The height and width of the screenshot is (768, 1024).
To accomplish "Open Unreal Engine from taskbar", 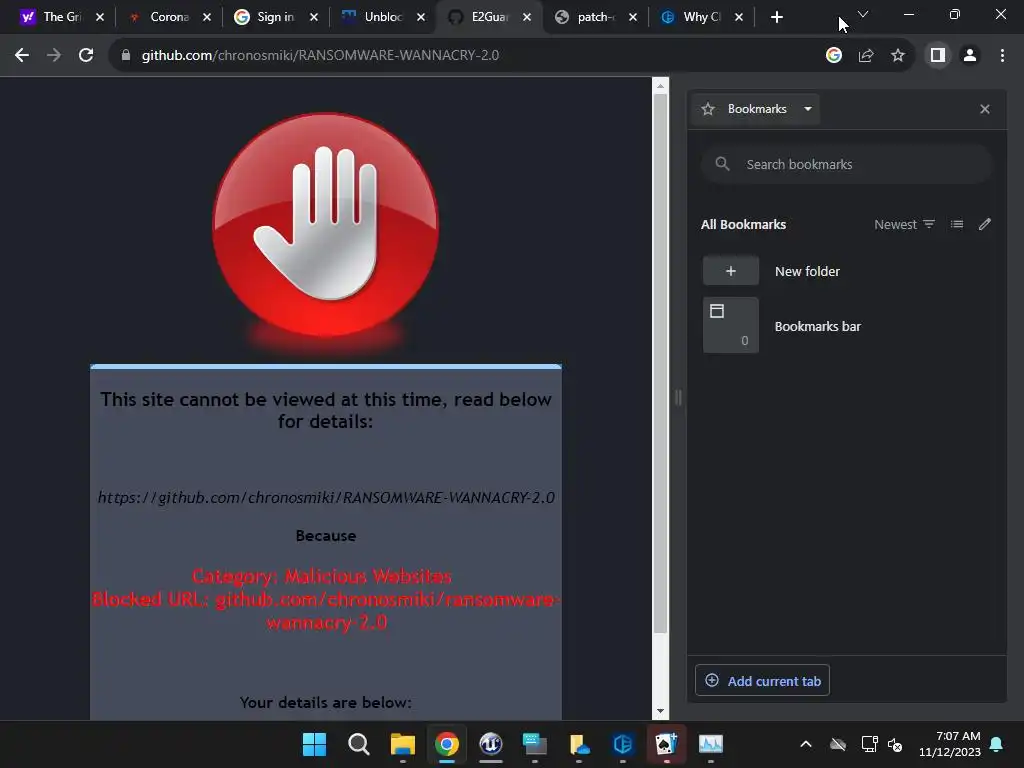I will (490, 744).
